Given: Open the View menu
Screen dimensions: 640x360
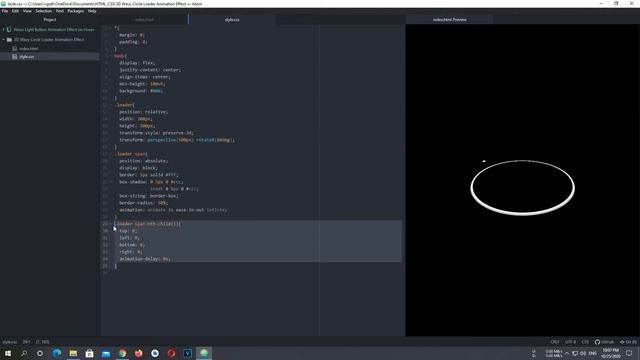Looking at the screenshot, I should (27, 11).
